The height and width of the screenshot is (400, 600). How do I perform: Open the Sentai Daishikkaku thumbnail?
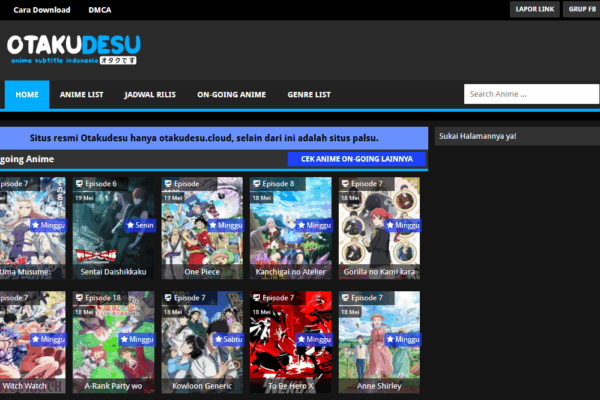113,228
